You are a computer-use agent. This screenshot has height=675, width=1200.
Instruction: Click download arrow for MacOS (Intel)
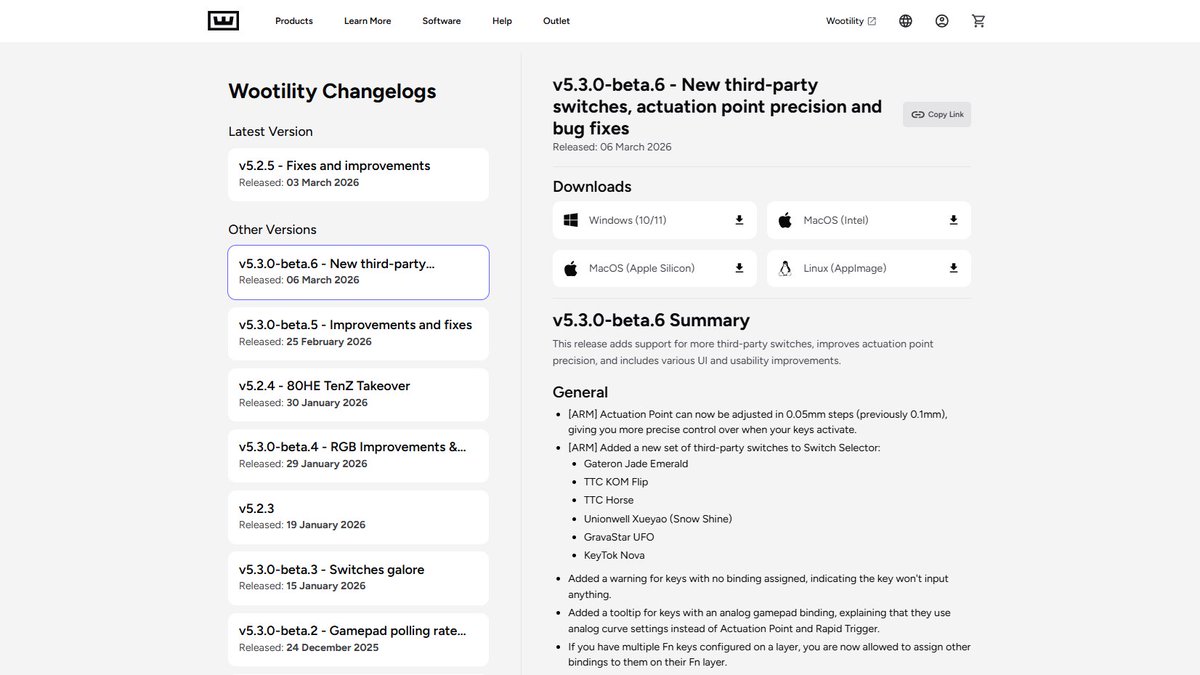click(953, 220)
